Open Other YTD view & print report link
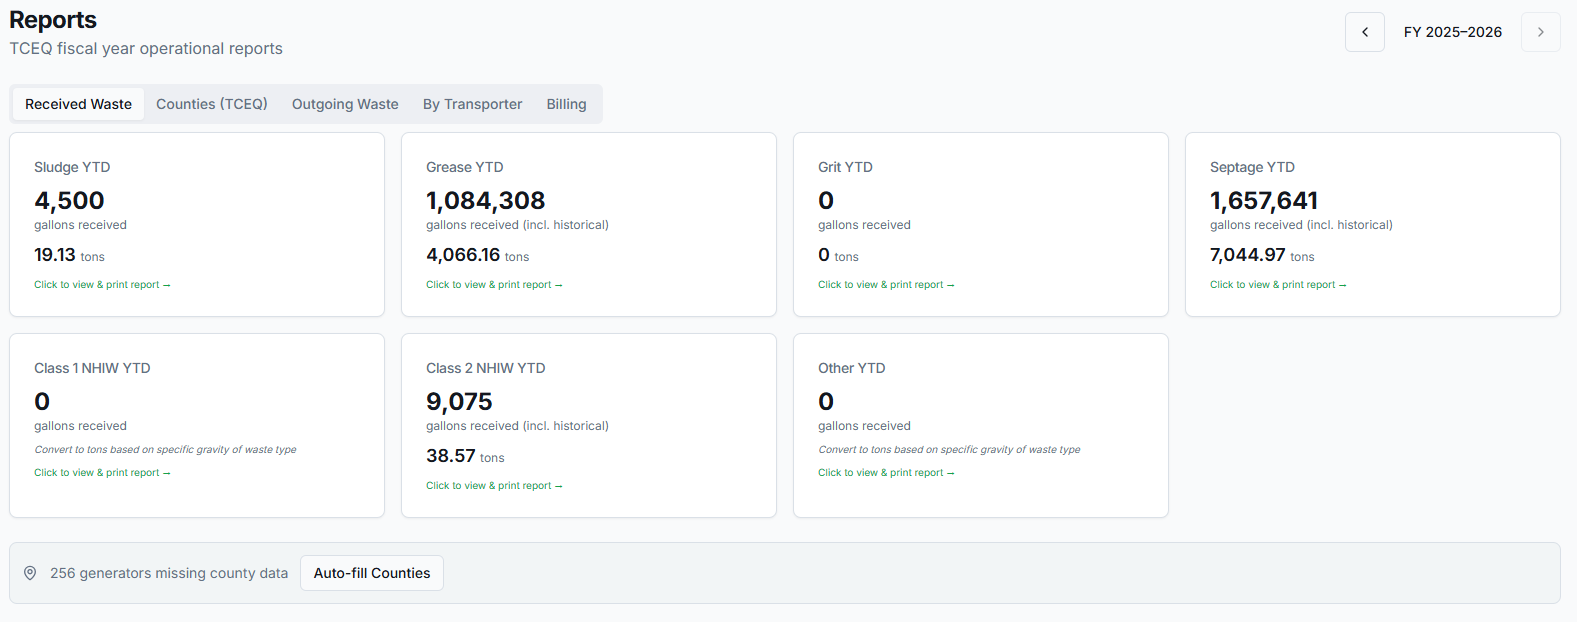The height and width of the screenshot is (622, 1577). (886, 473)
